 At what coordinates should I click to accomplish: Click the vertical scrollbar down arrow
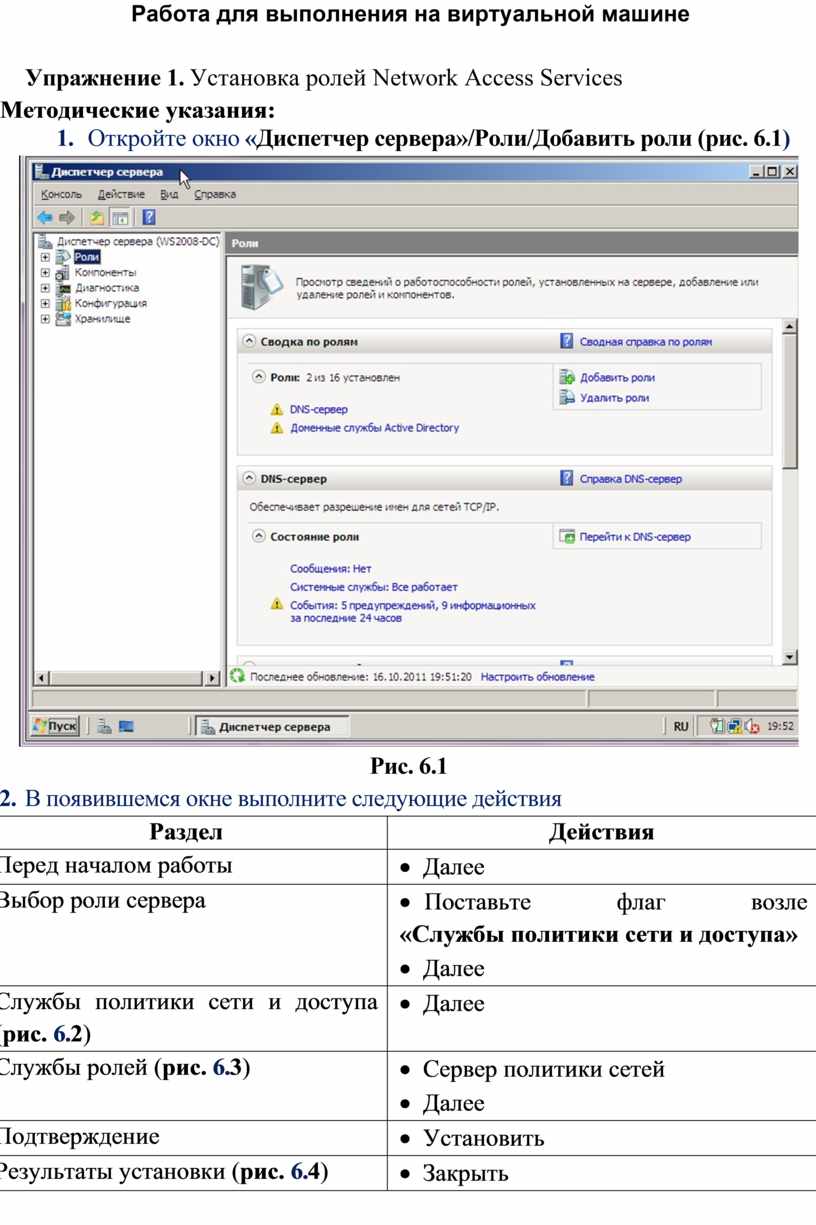point(789,657)
